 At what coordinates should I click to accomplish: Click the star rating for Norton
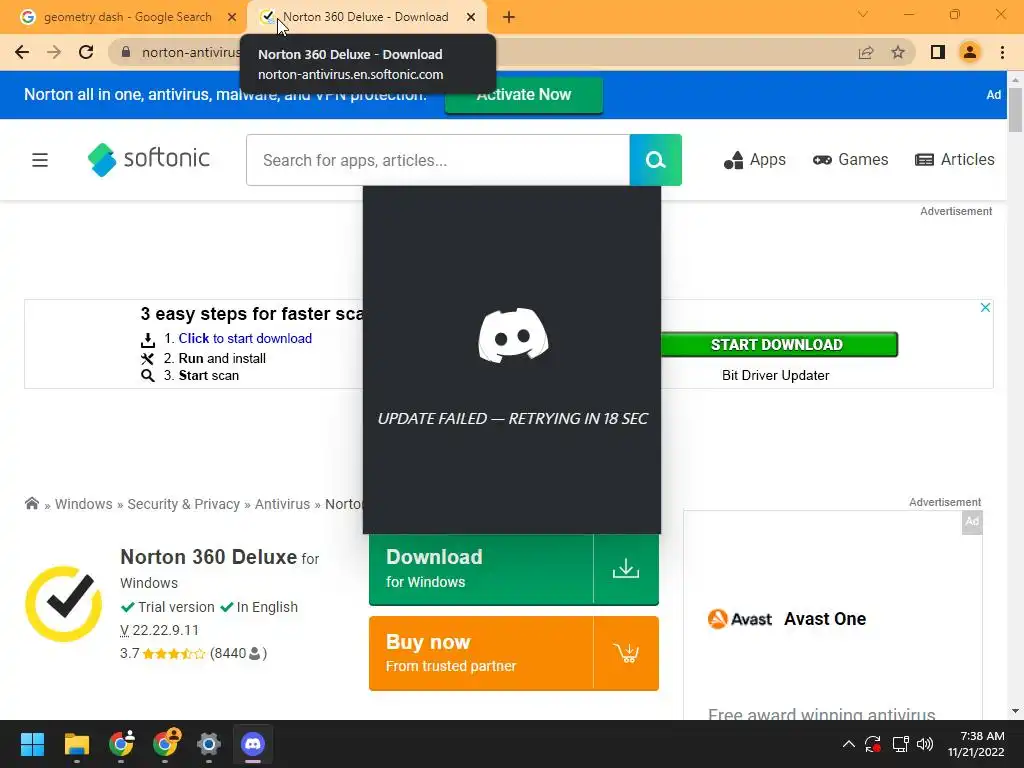(x=174, y=653)
